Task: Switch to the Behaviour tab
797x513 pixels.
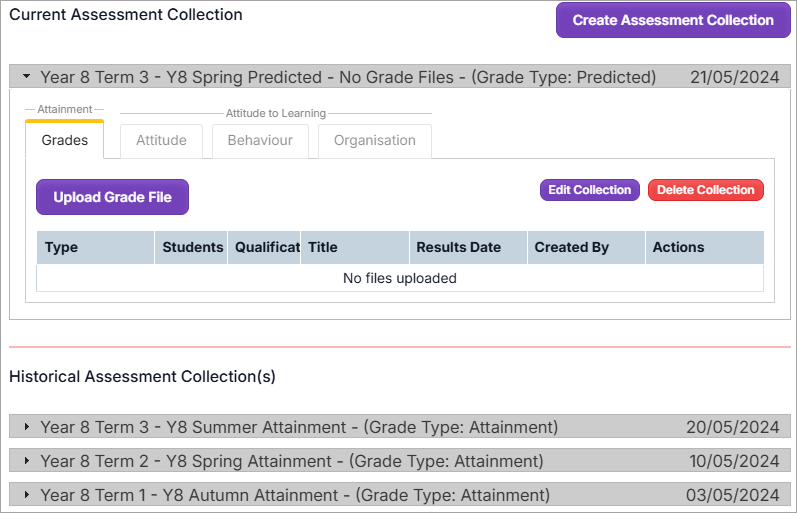Action: tap(260, 141)
